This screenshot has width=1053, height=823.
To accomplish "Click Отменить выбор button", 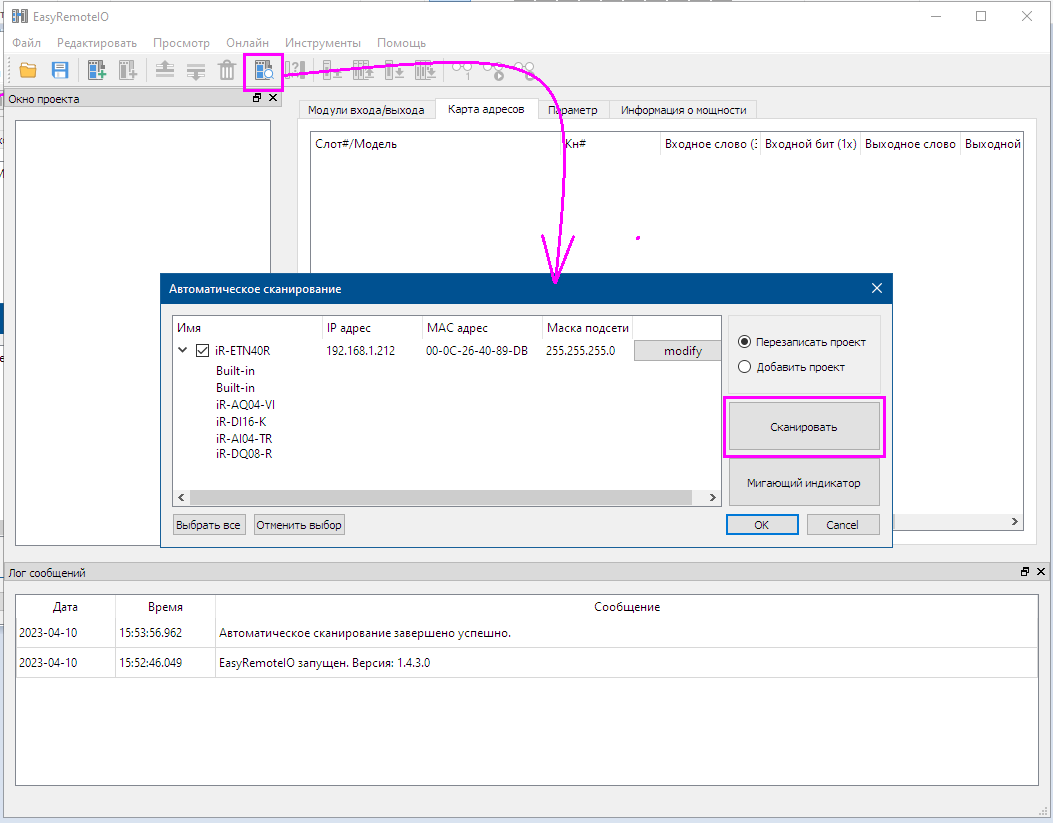I will click(x=299, y=525).
